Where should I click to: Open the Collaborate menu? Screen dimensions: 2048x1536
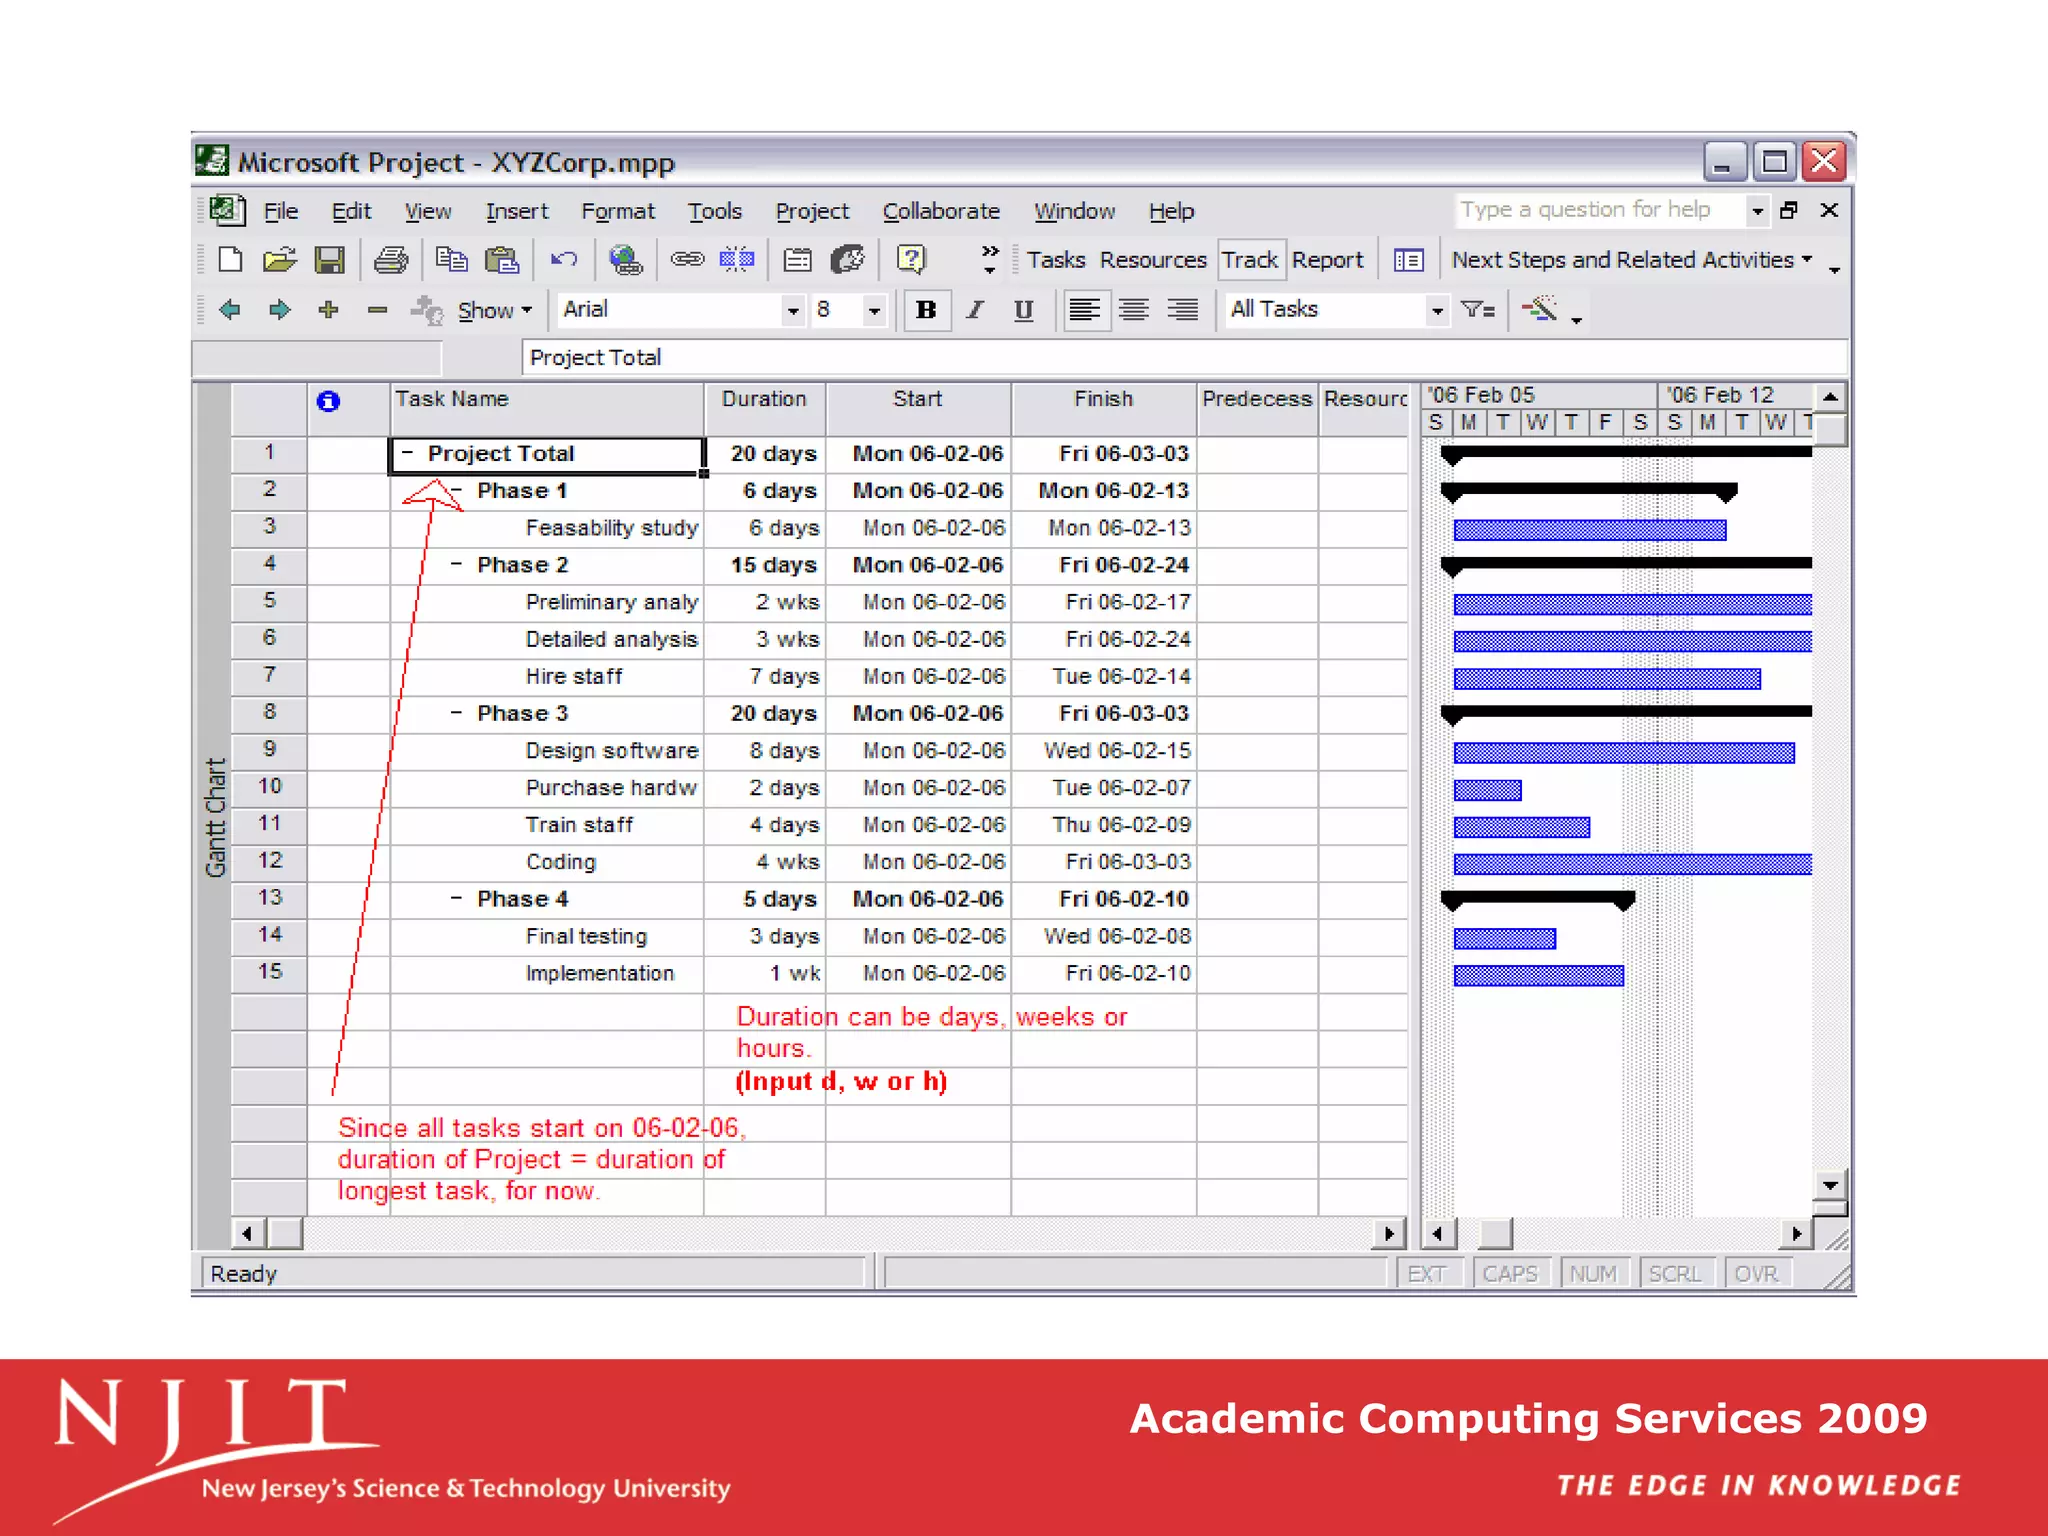tap(941, 211)
